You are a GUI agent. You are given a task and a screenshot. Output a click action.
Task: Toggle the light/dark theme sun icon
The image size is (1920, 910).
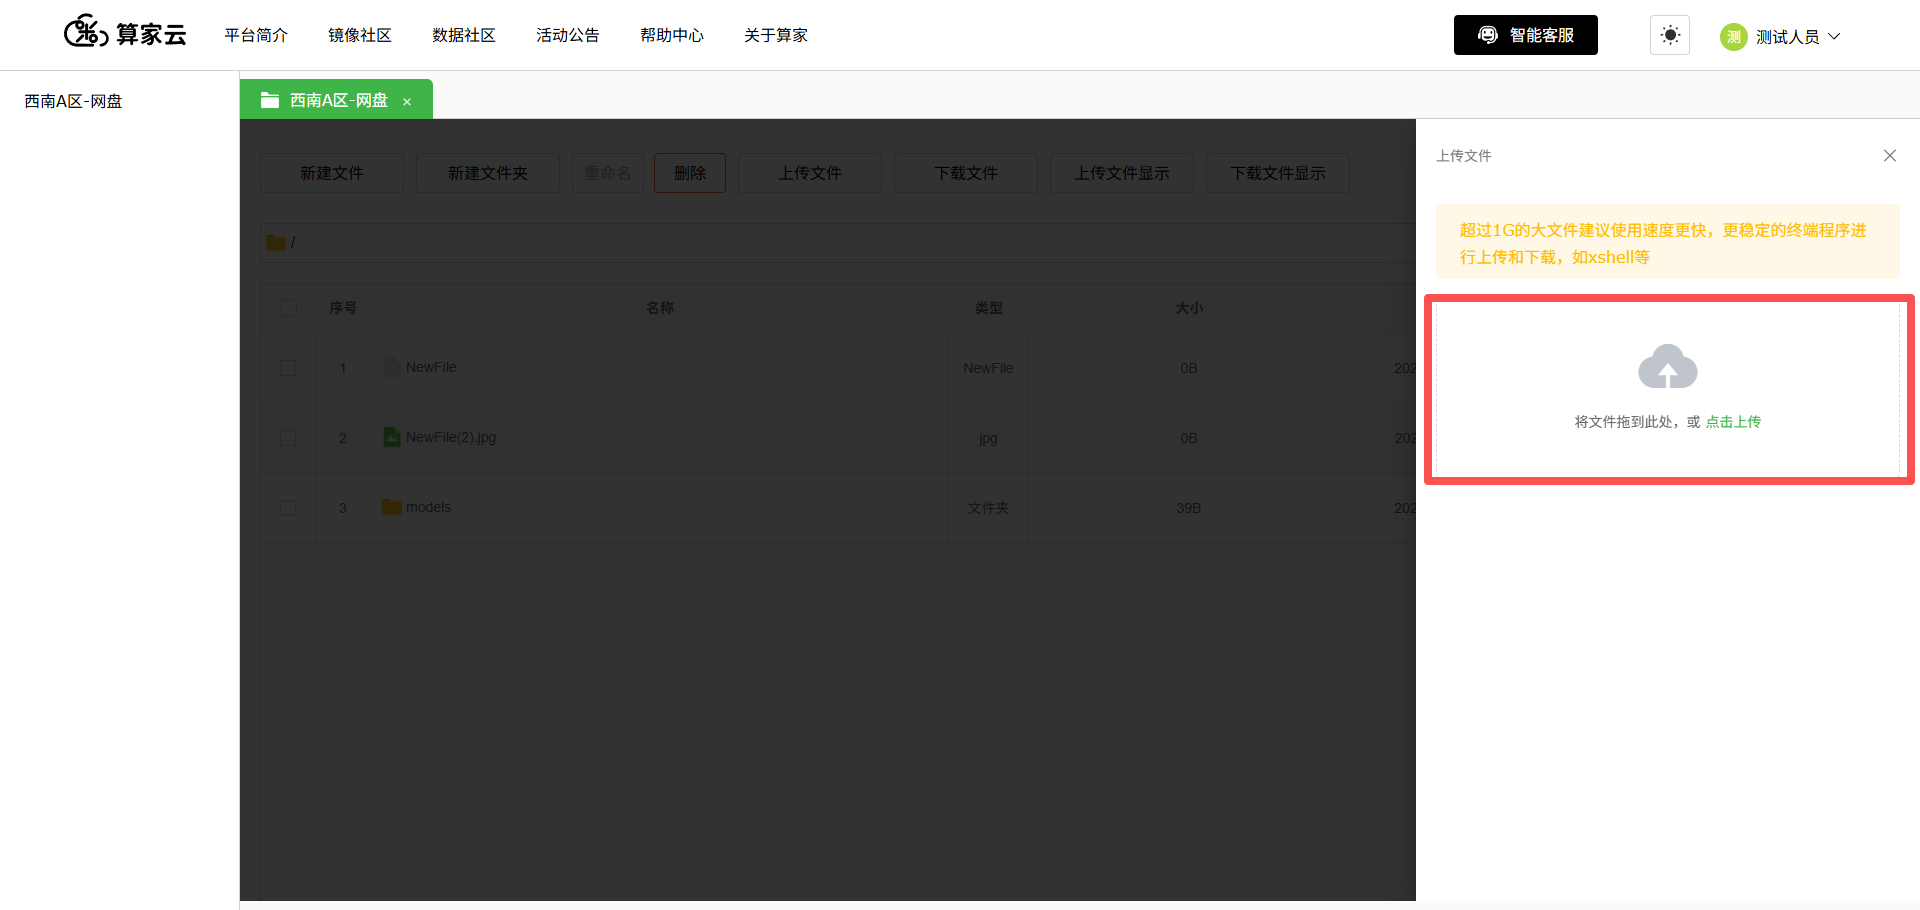pos(1670,35)
